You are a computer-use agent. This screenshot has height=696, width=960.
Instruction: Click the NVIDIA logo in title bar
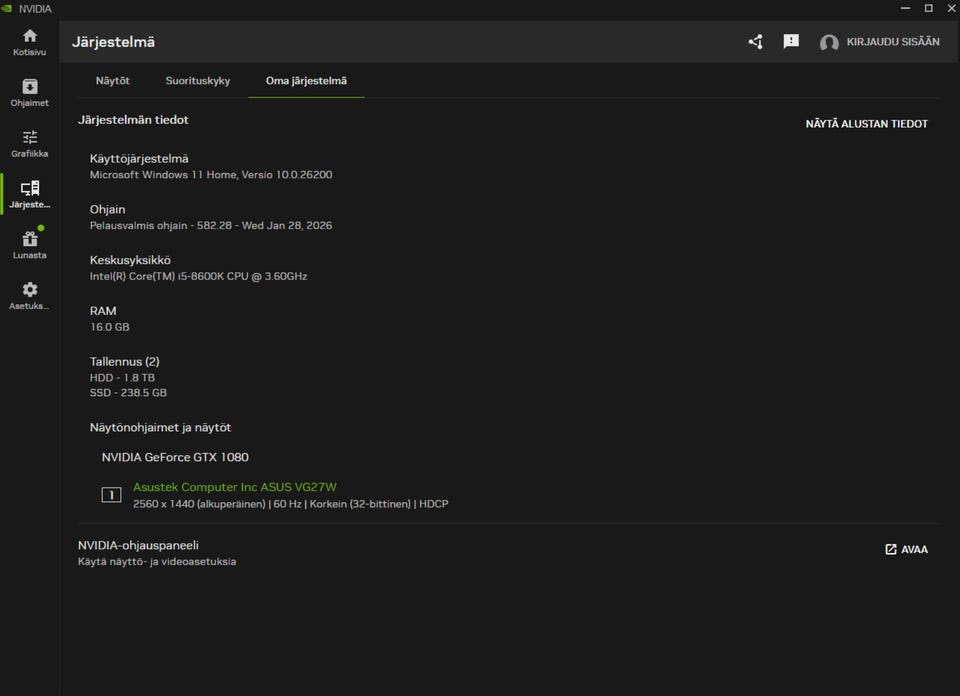(8, 8)
